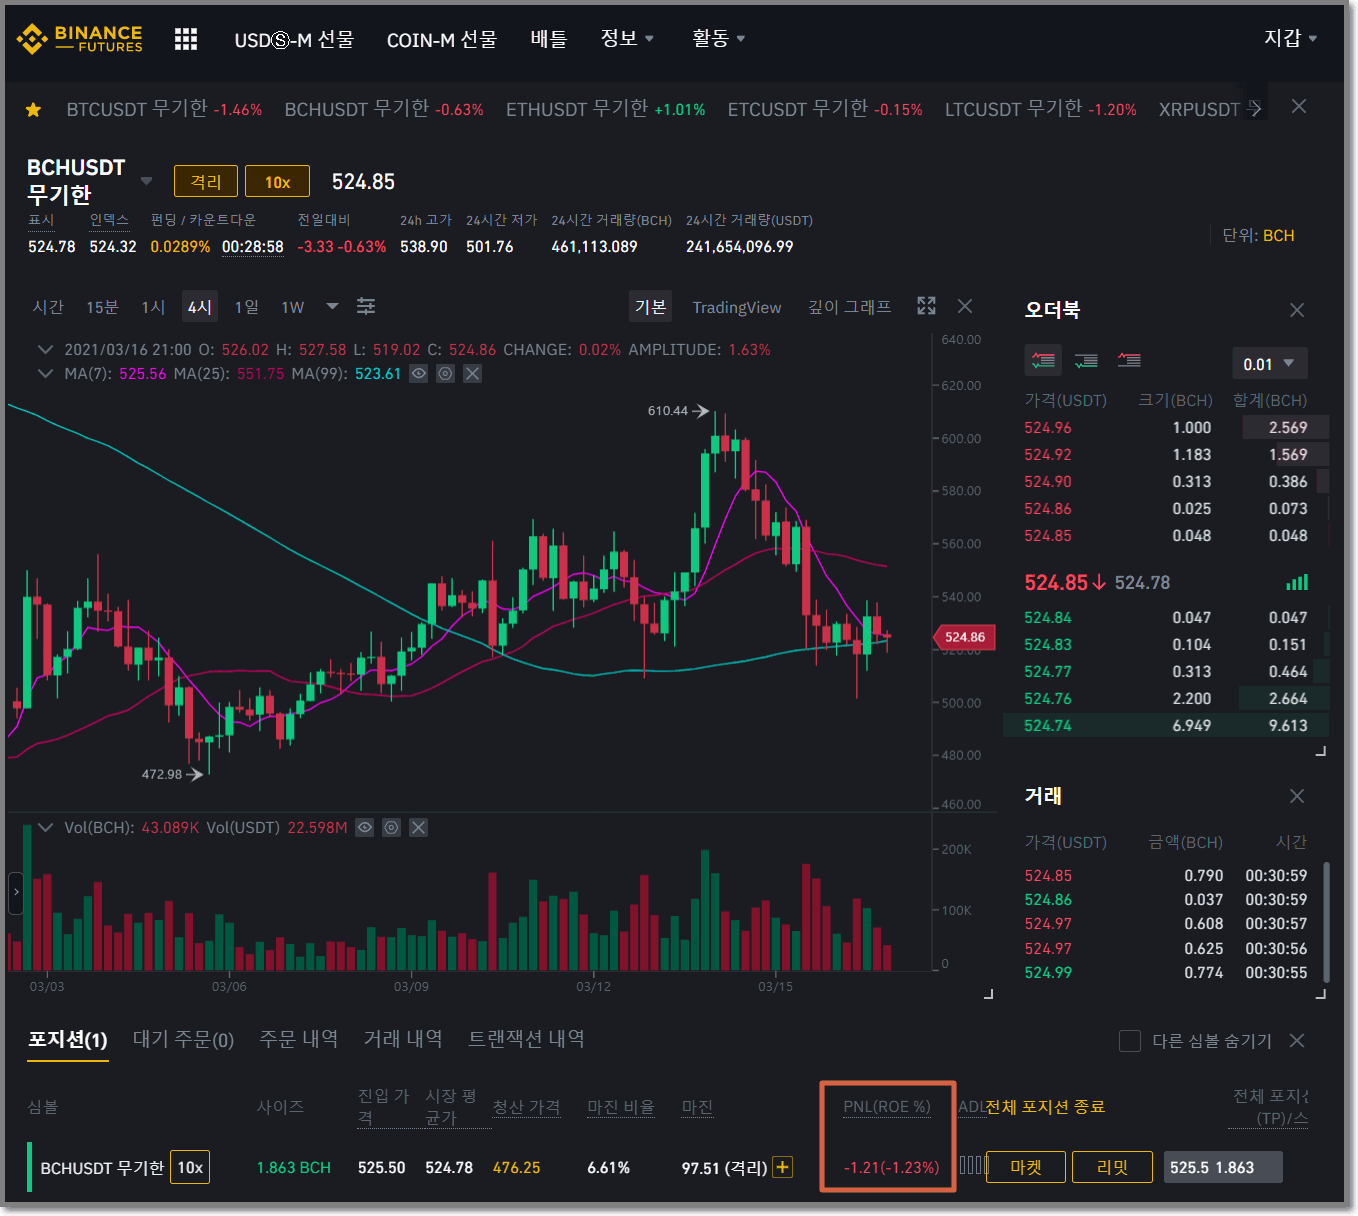Image resolution: width=1358 pixels, height=1216 pixels.
Task: Close the order book panel
Action: 1297,310
